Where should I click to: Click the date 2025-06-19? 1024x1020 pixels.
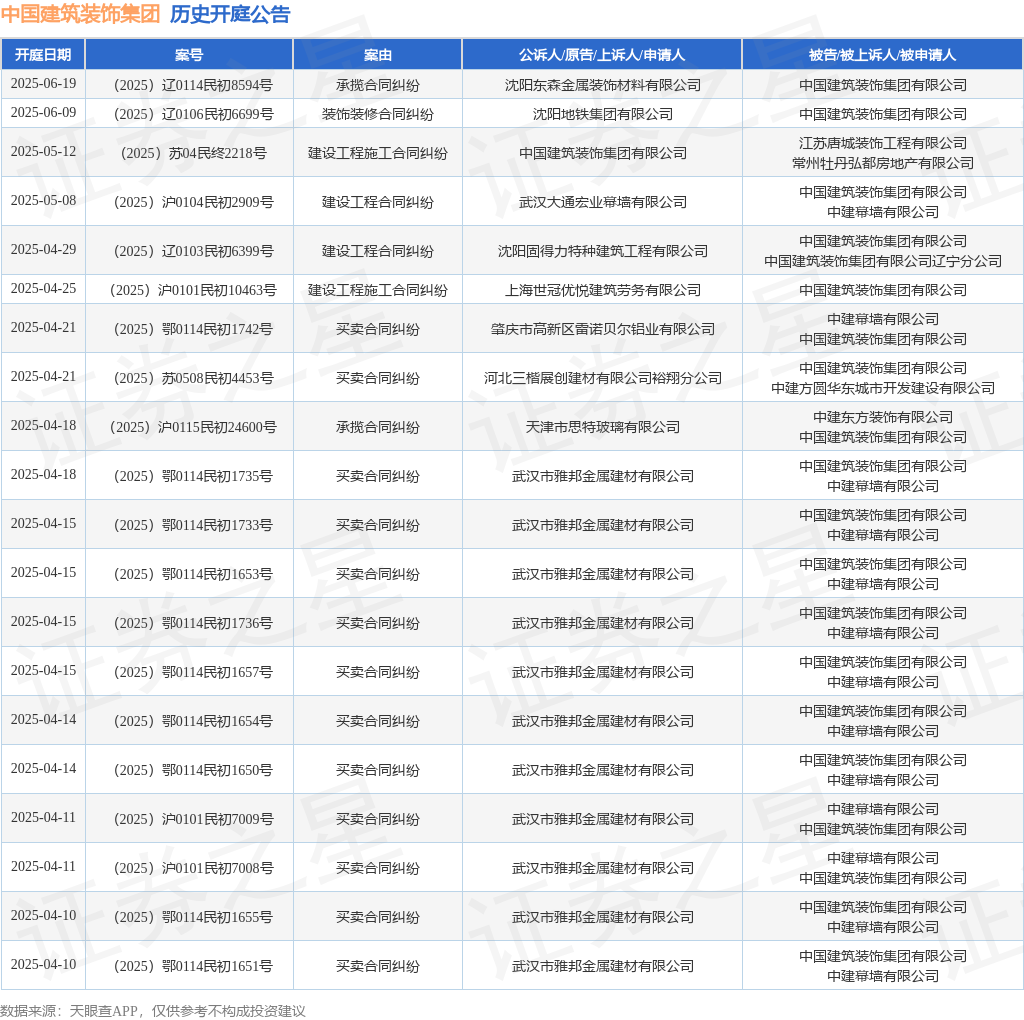click(x=43, y=84)
